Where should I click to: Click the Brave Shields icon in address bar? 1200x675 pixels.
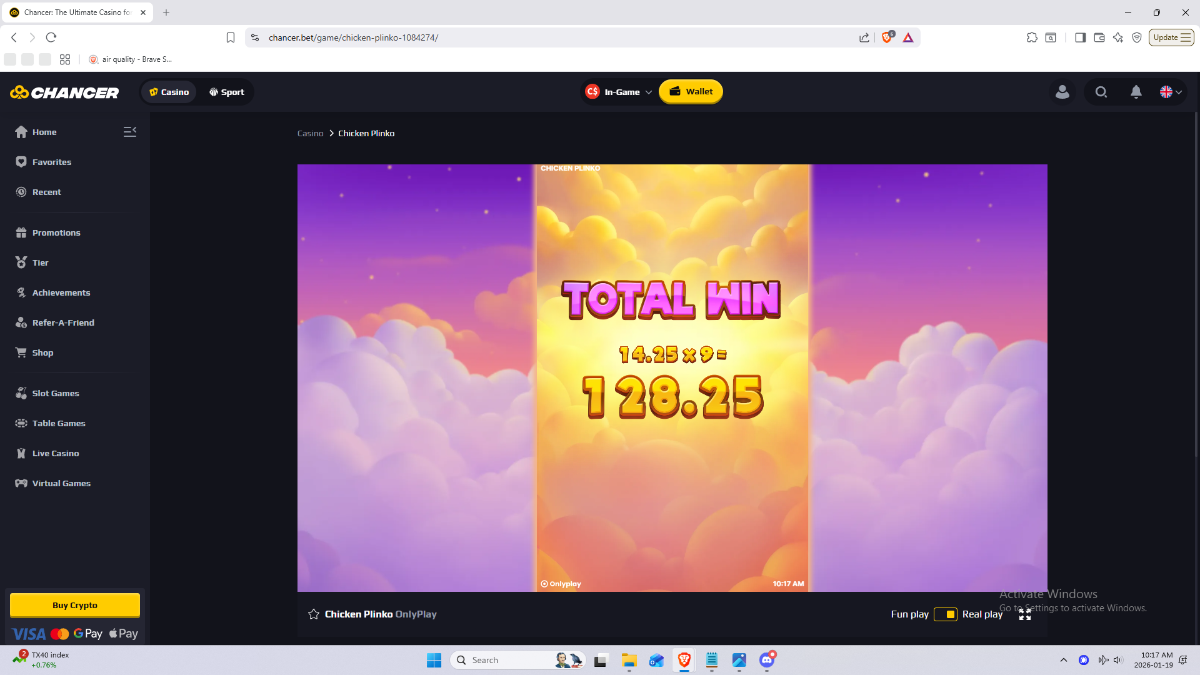[x=887, y=37]
